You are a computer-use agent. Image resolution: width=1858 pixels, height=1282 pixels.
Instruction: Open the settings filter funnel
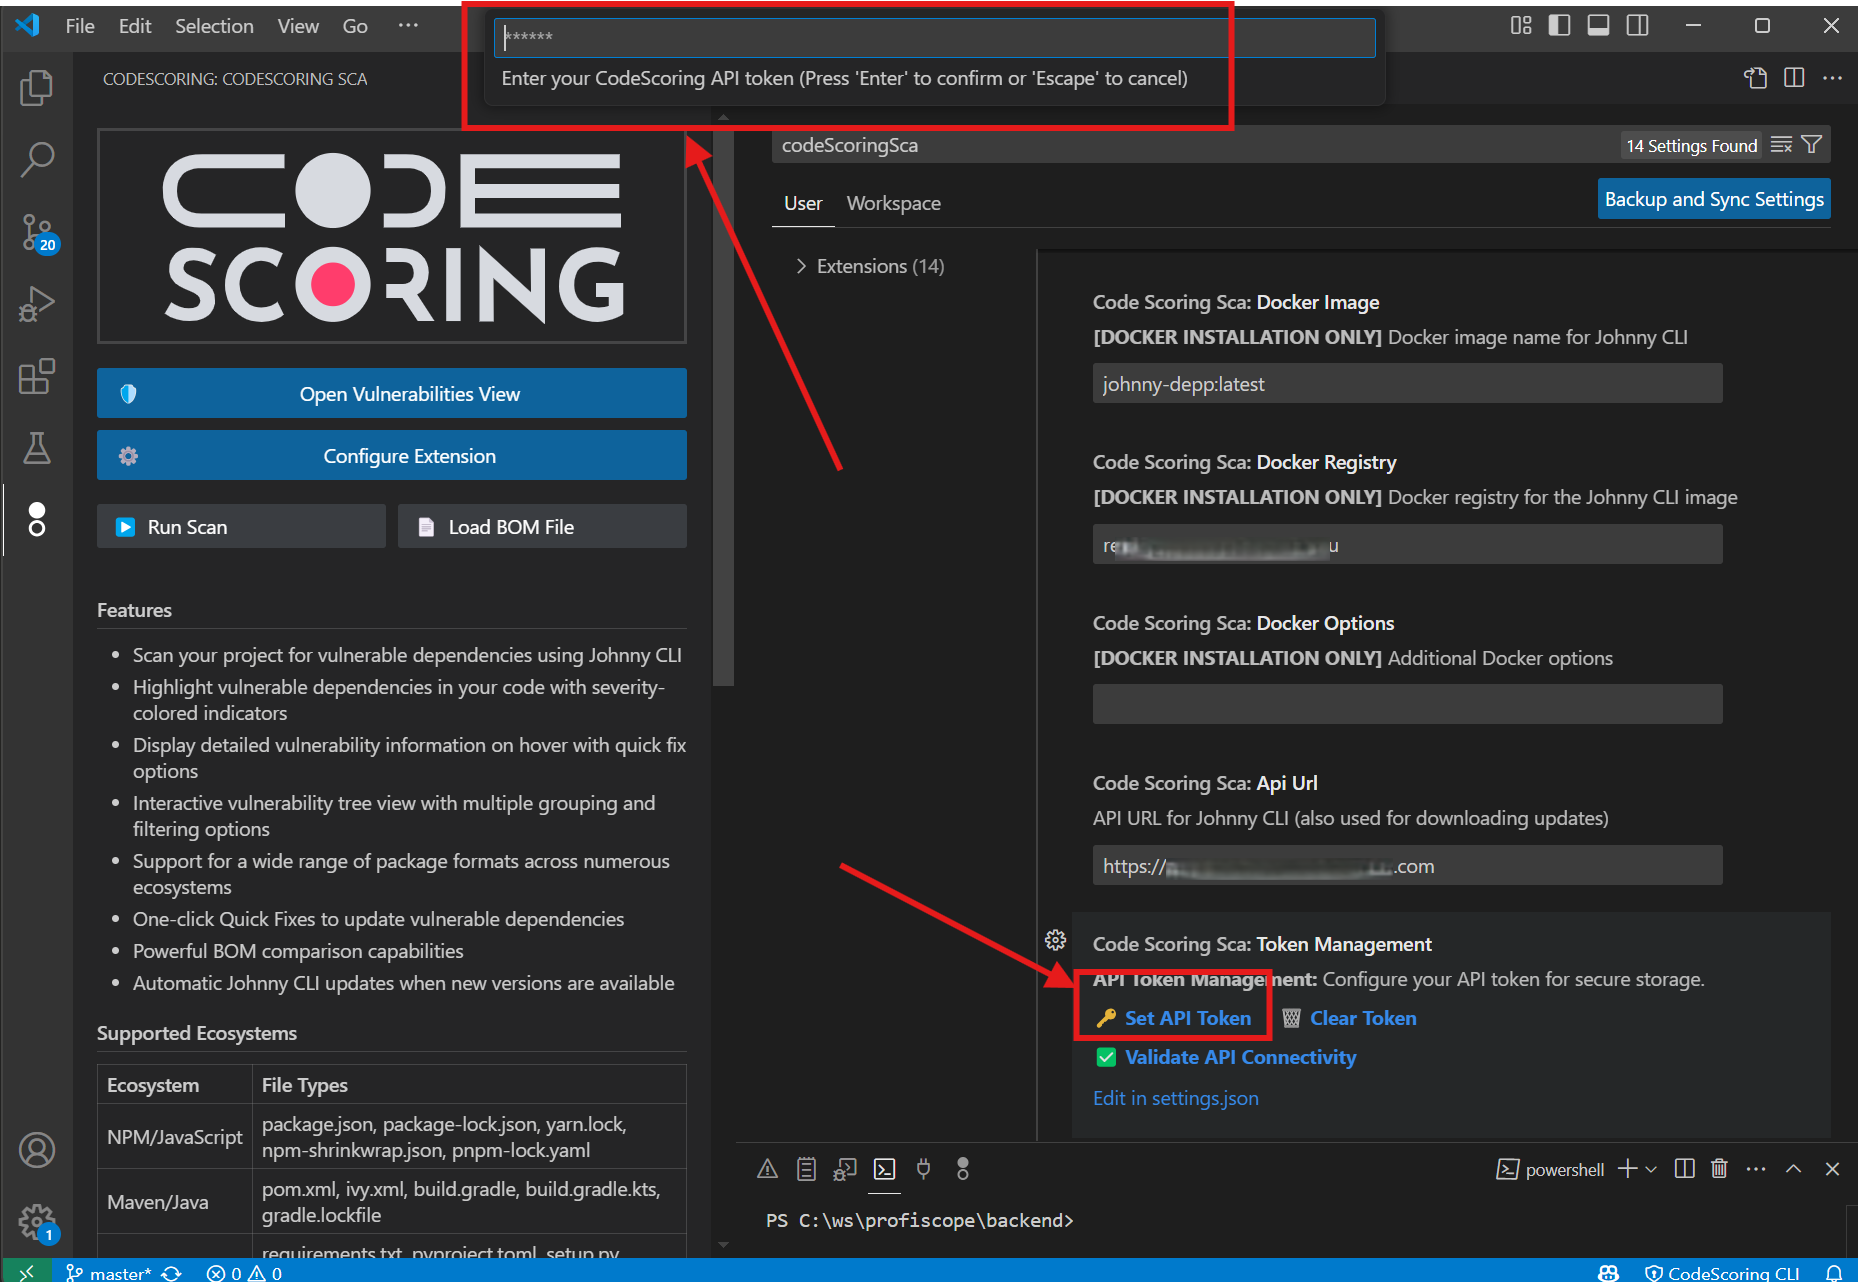pyautogui.click(x=1811, y=145)
